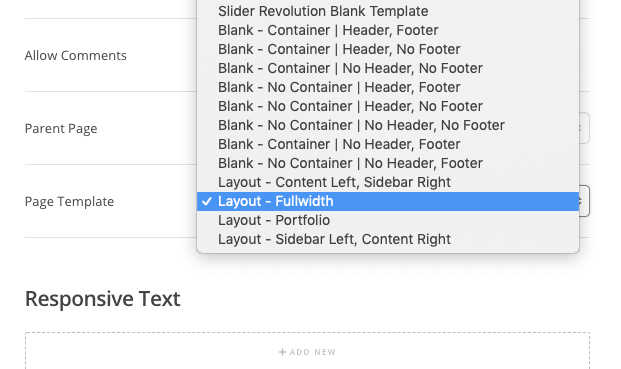
Task: Choose Layout - Content Left, Sidebar Right
Action: (388, 182)
